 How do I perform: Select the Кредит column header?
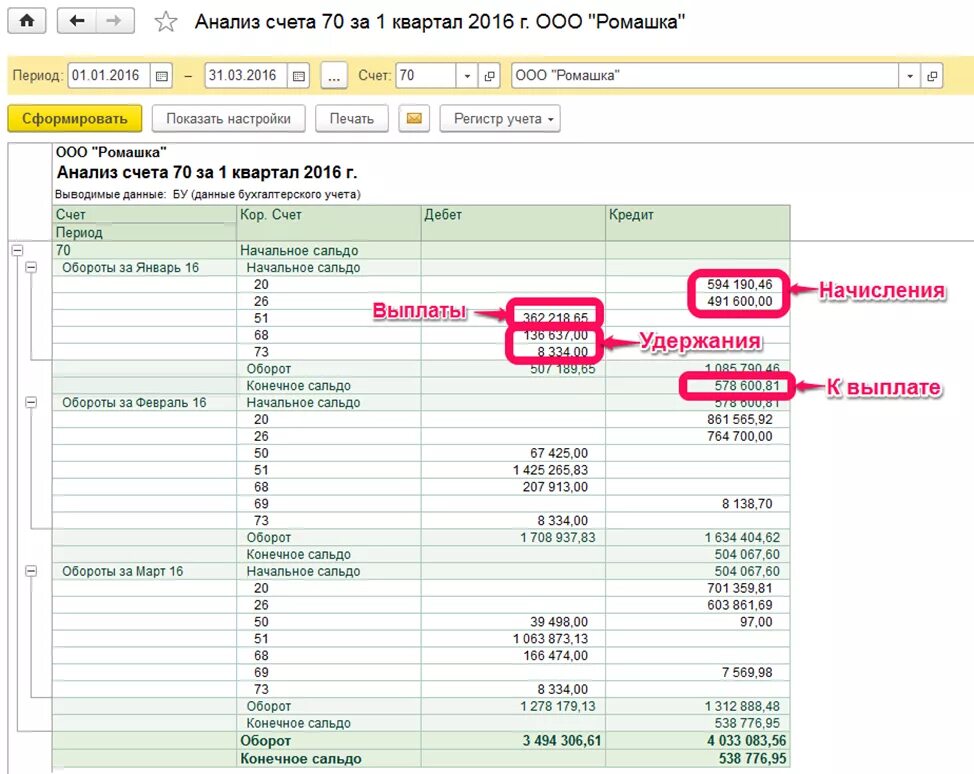pyautogui.click(x=698, y=223)
